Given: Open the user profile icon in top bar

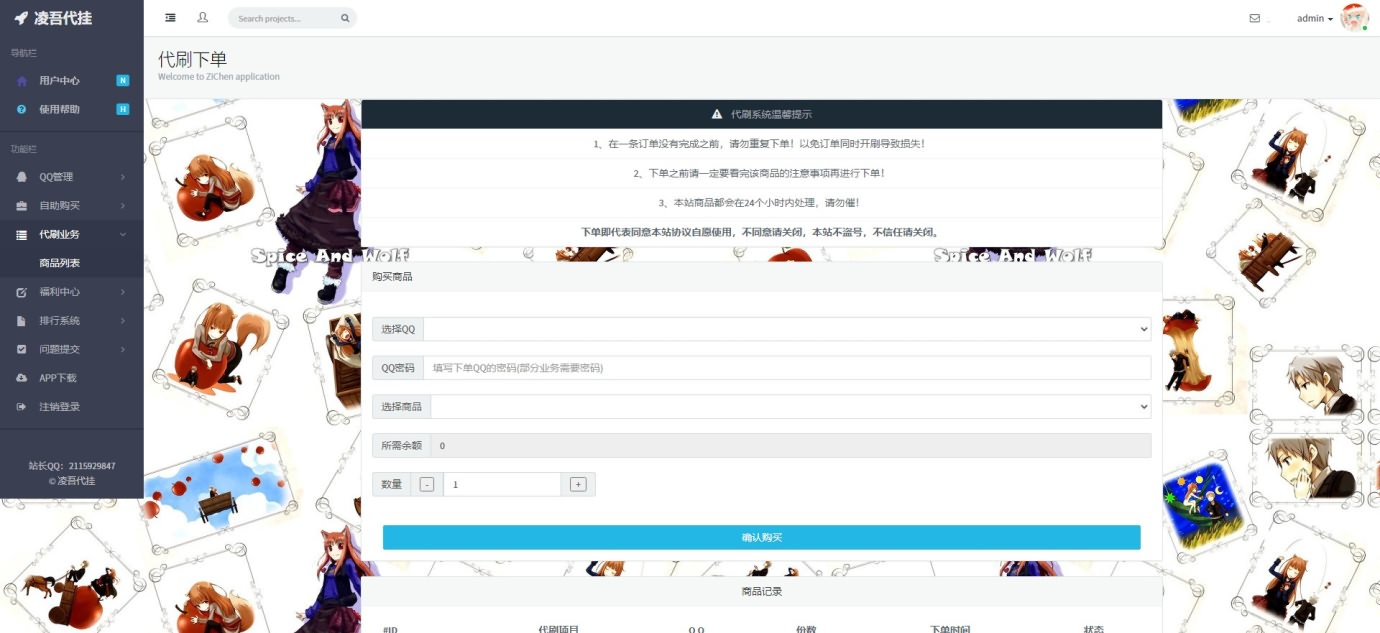Looking at the screenshot, I should pyautogui.click(x=203, y=18).
